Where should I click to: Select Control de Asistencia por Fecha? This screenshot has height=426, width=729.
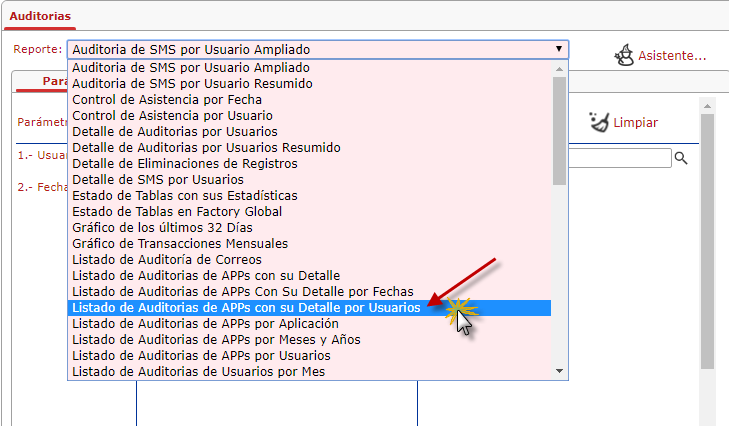point(310,100)
